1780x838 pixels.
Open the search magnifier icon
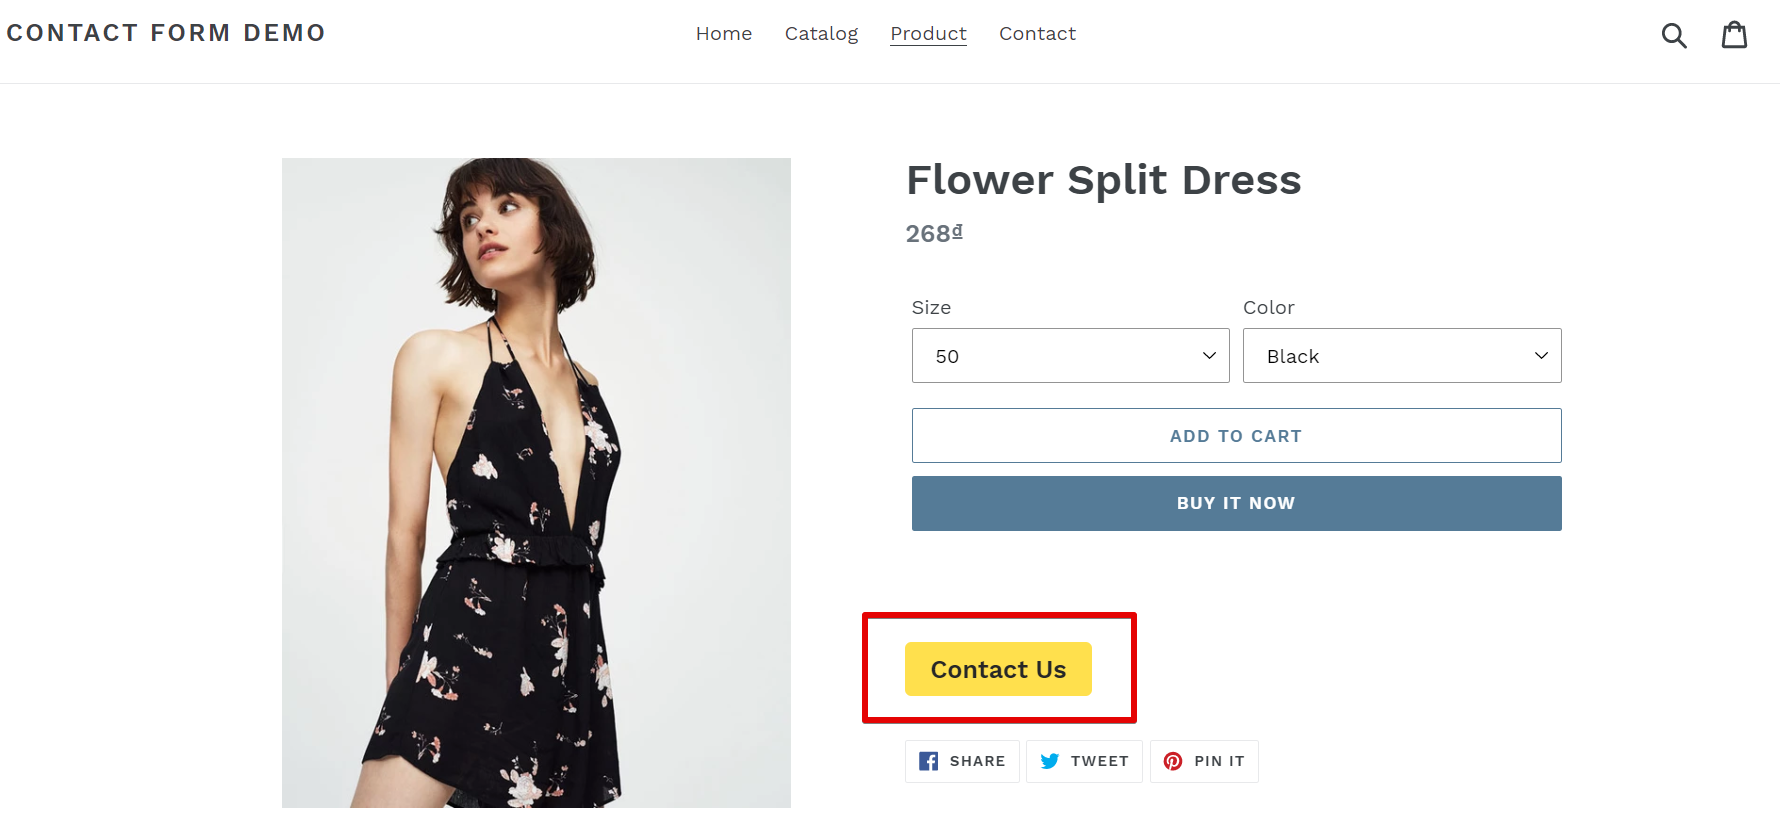tap(1674, 35)
